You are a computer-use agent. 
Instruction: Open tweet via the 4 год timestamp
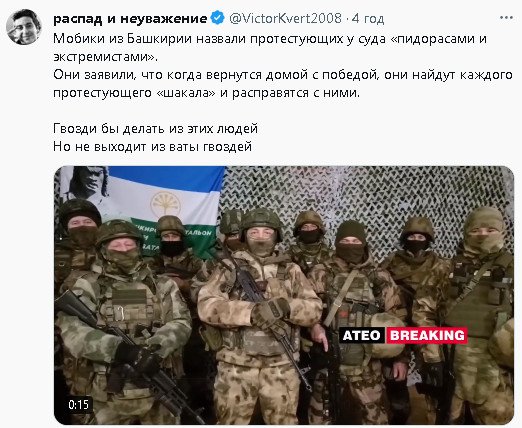[368, 18]
